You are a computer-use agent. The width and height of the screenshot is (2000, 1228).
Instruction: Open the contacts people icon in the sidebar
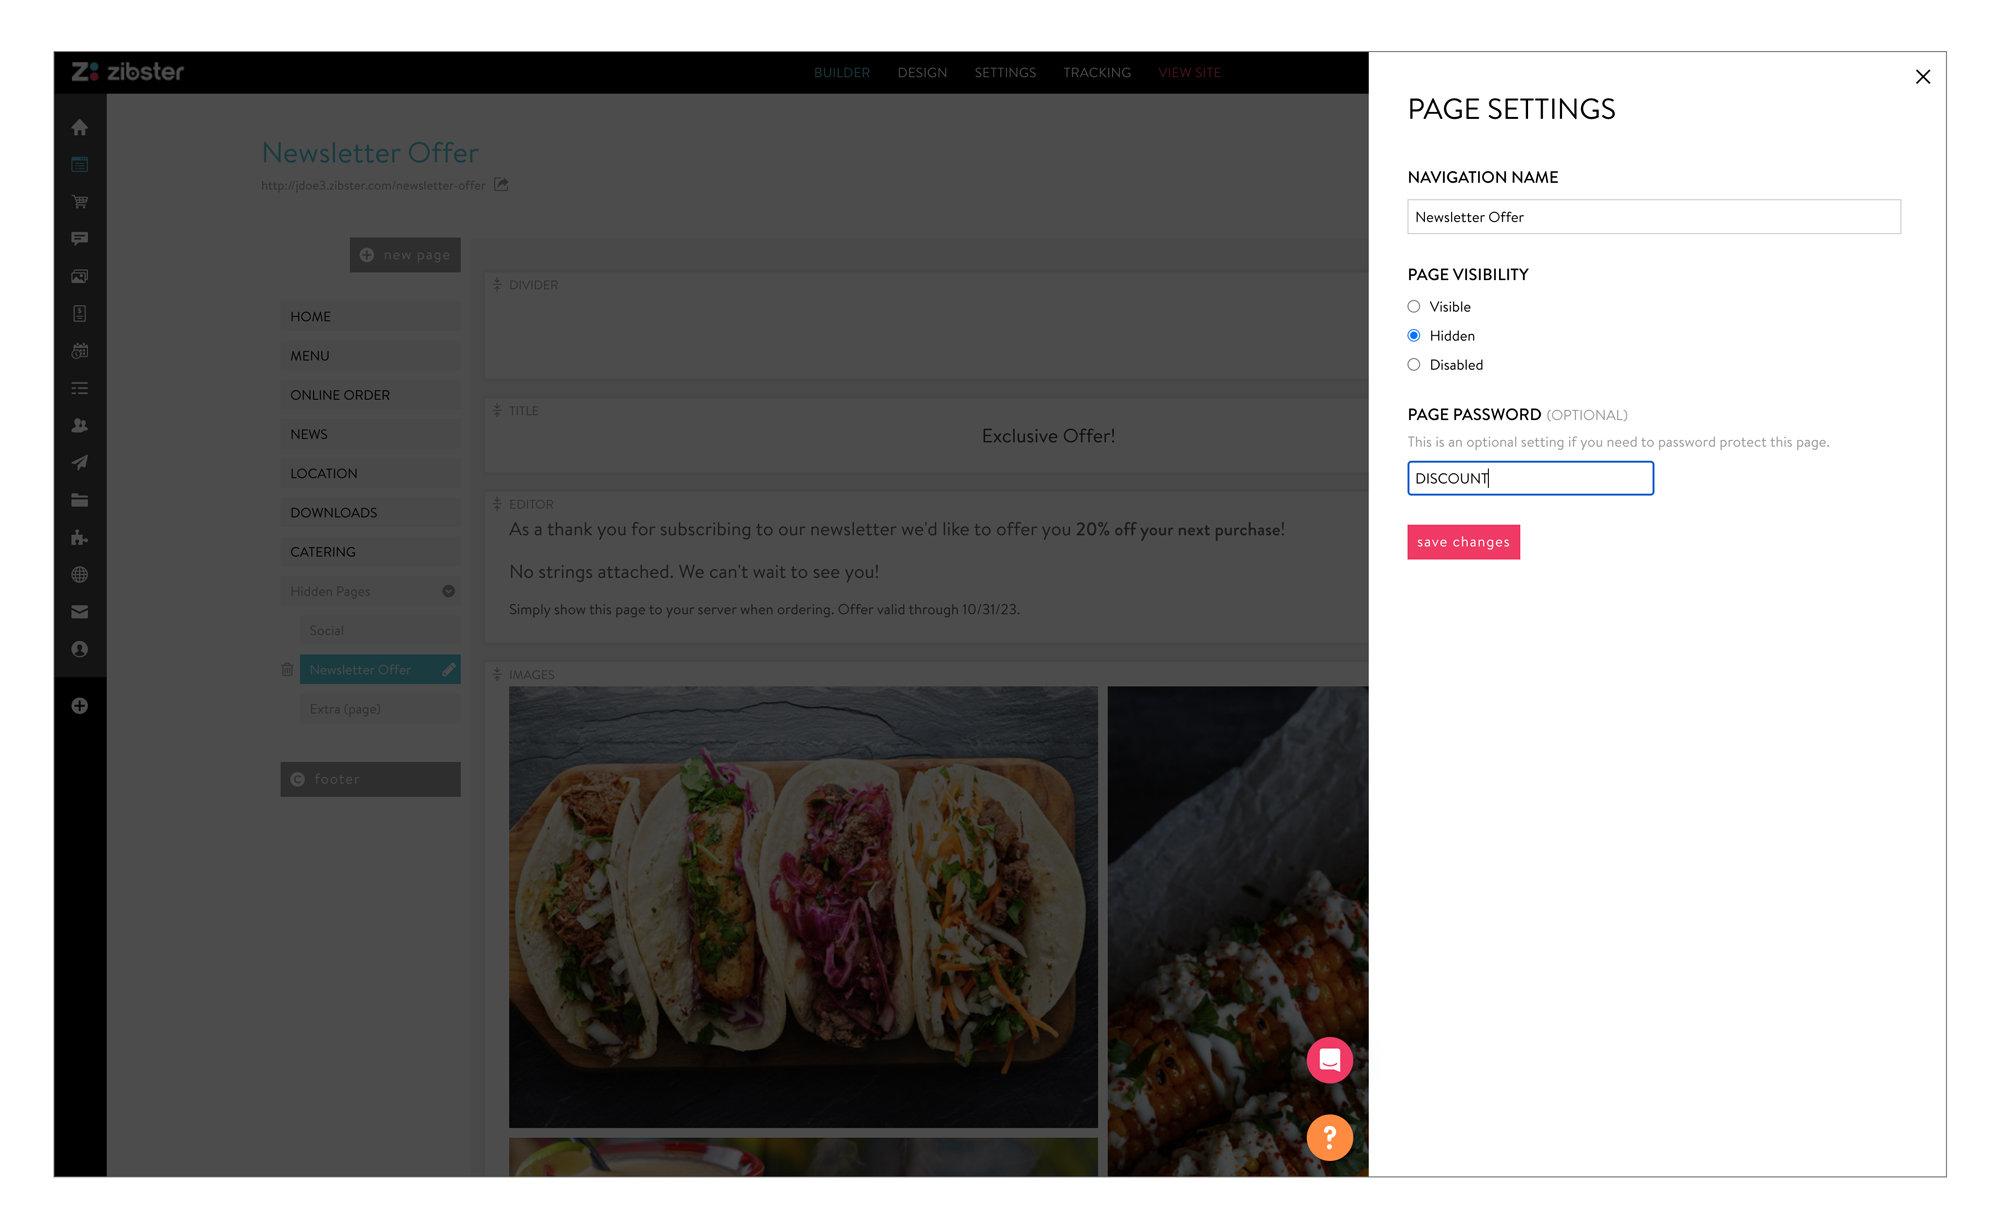80,425
